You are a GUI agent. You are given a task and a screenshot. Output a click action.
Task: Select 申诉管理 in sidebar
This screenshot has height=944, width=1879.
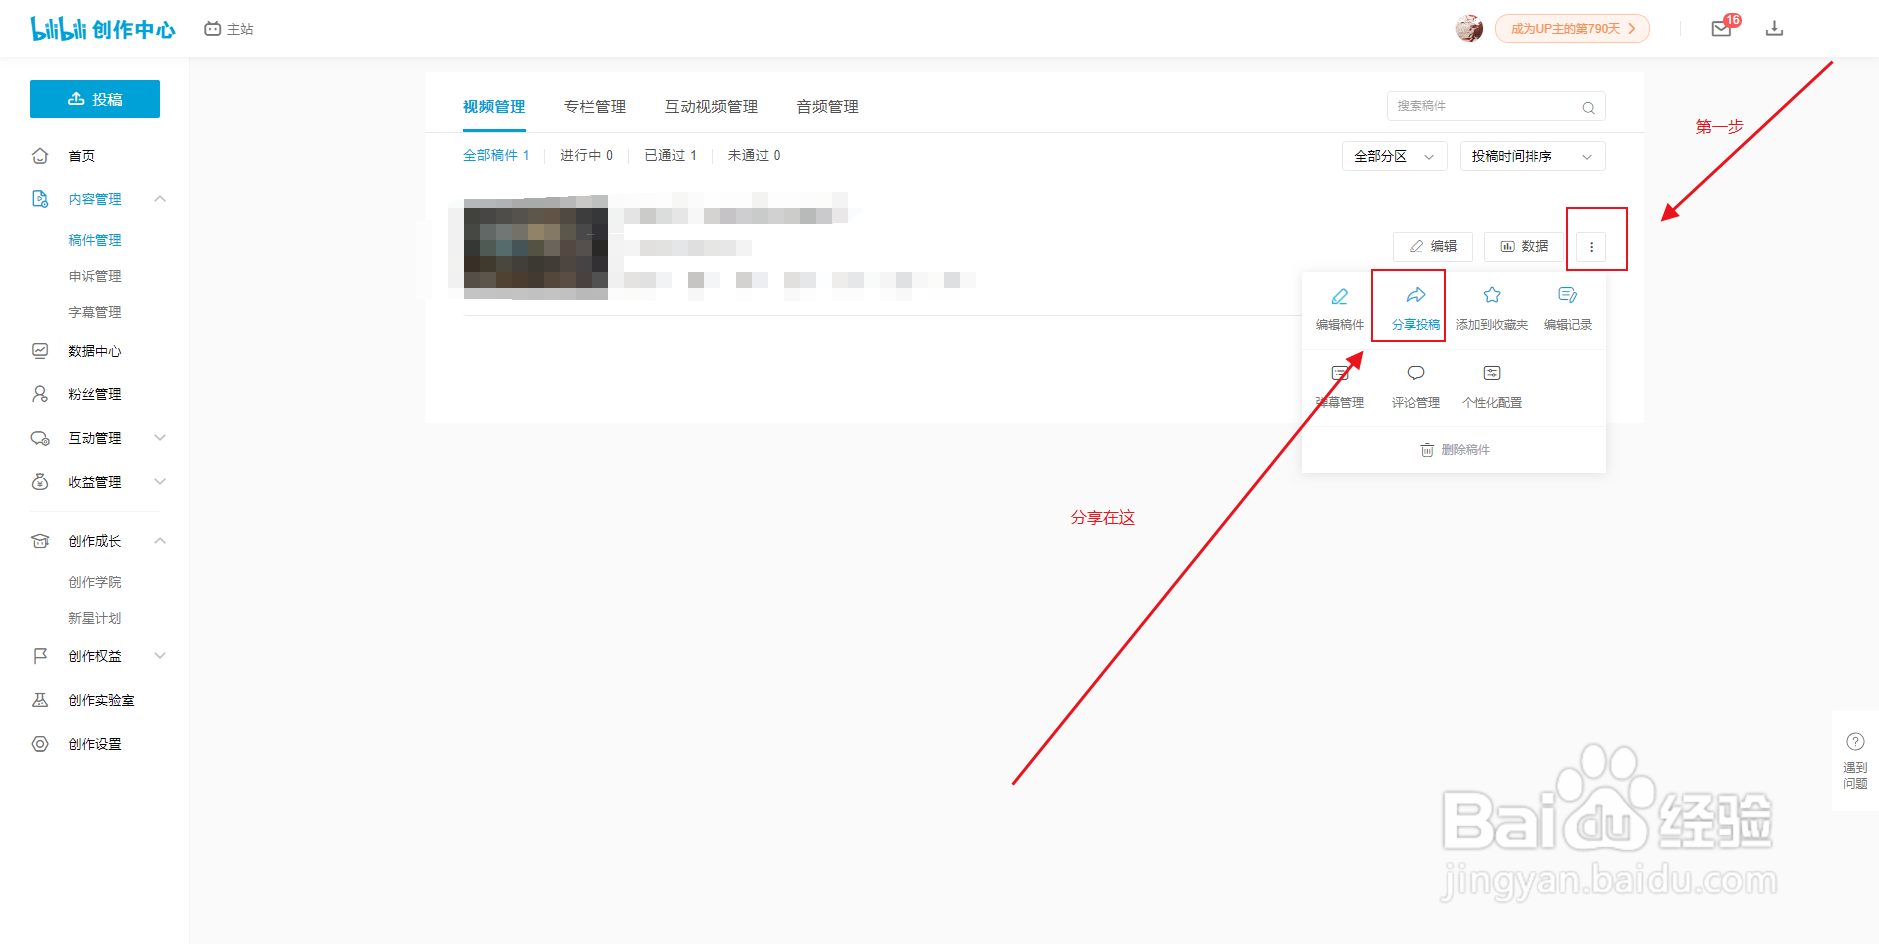click(x=95, y=276)
